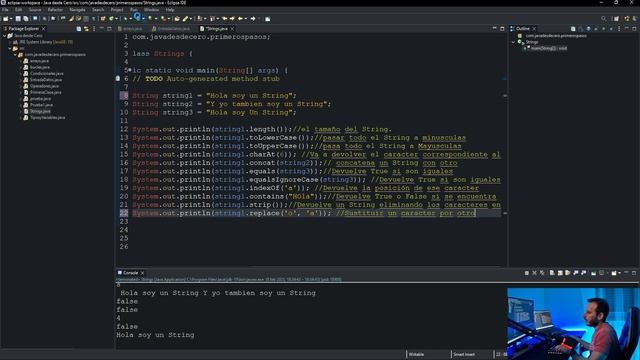The height and width of the screenshot is (360, 640).
Task: Click the New file toolbar icon
Action: [x=5, y=18]
